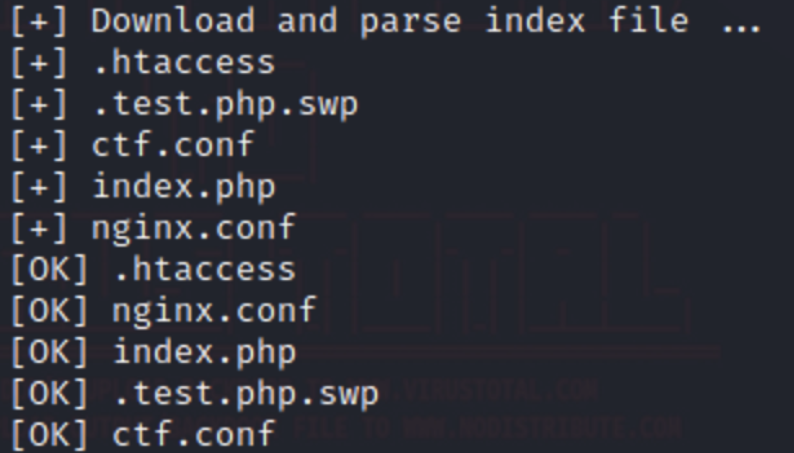Click the [+] marker before .htaccess
This screenshot has height=453, width=794.
tap(39, 63)
